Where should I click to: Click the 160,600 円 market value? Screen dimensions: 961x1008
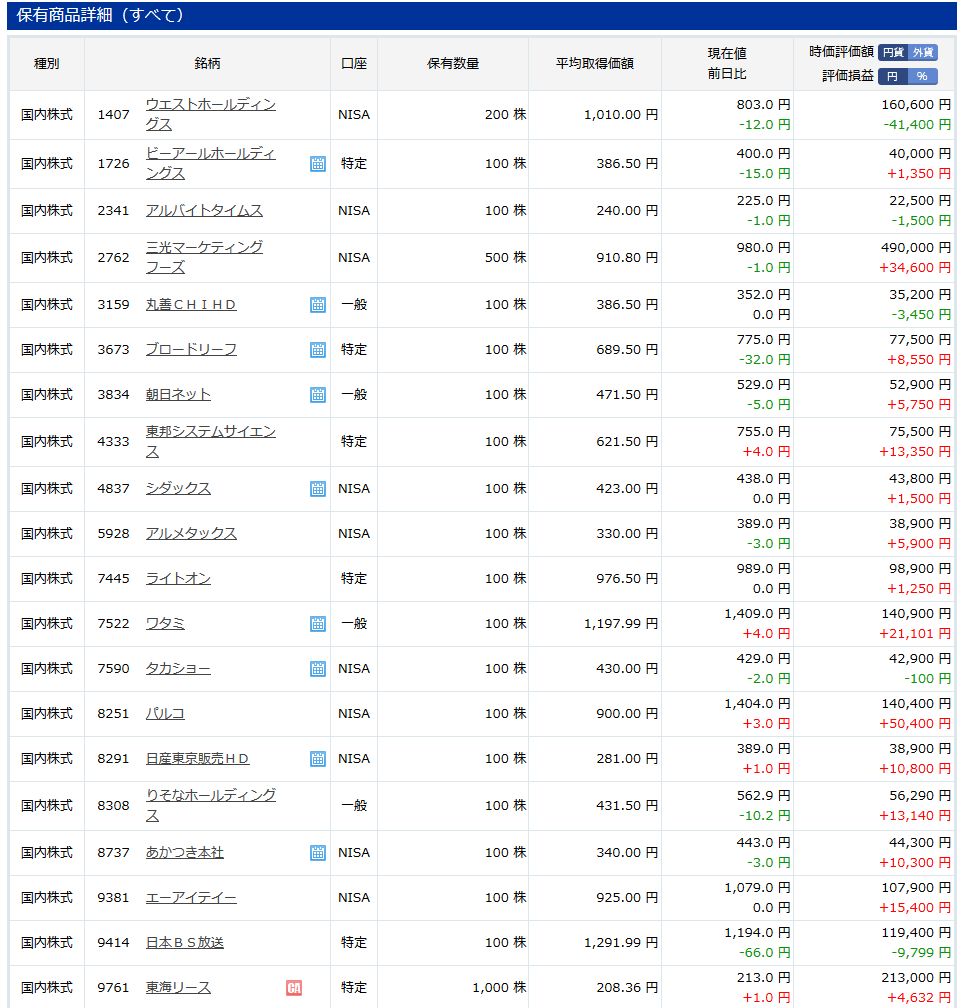click(x=916, y=105)
